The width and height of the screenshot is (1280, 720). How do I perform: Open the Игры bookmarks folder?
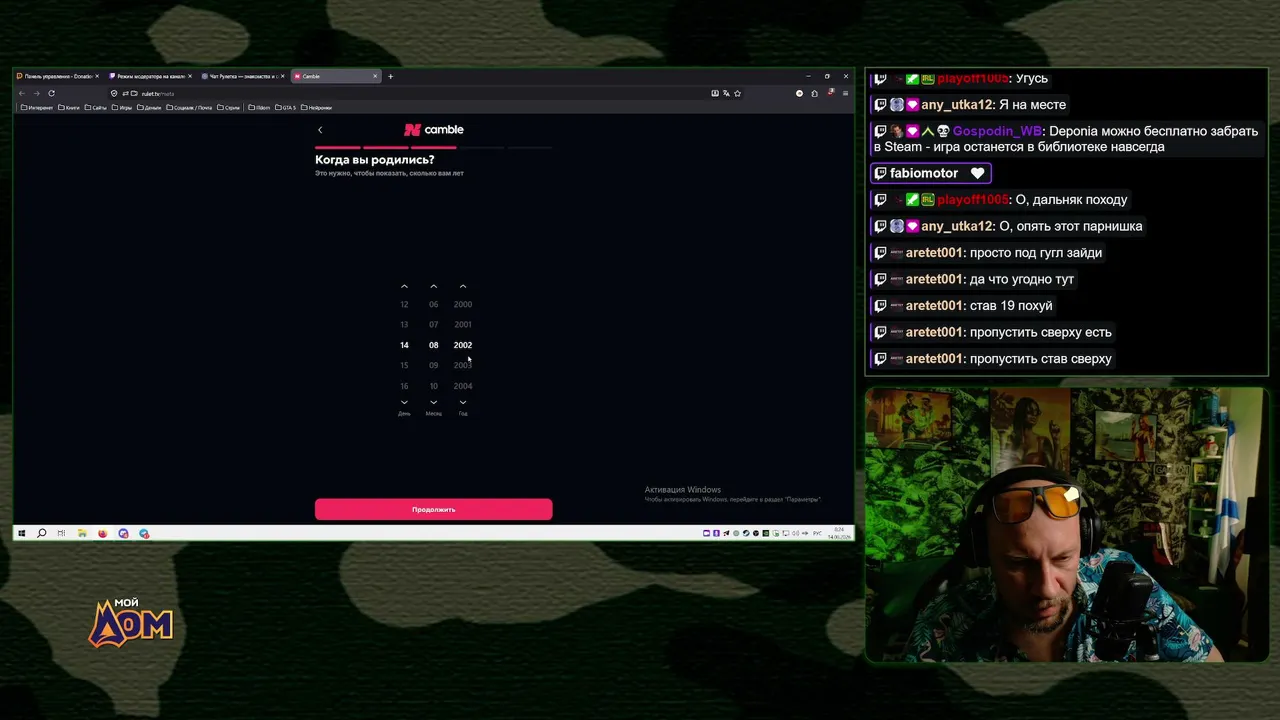click(x=122, y=107)
